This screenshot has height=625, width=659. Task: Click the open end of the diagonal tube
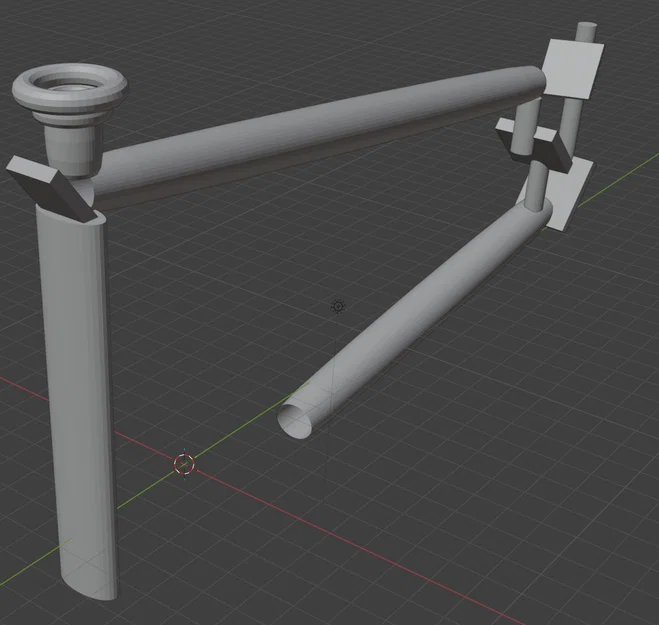click(x=295, y=422)
